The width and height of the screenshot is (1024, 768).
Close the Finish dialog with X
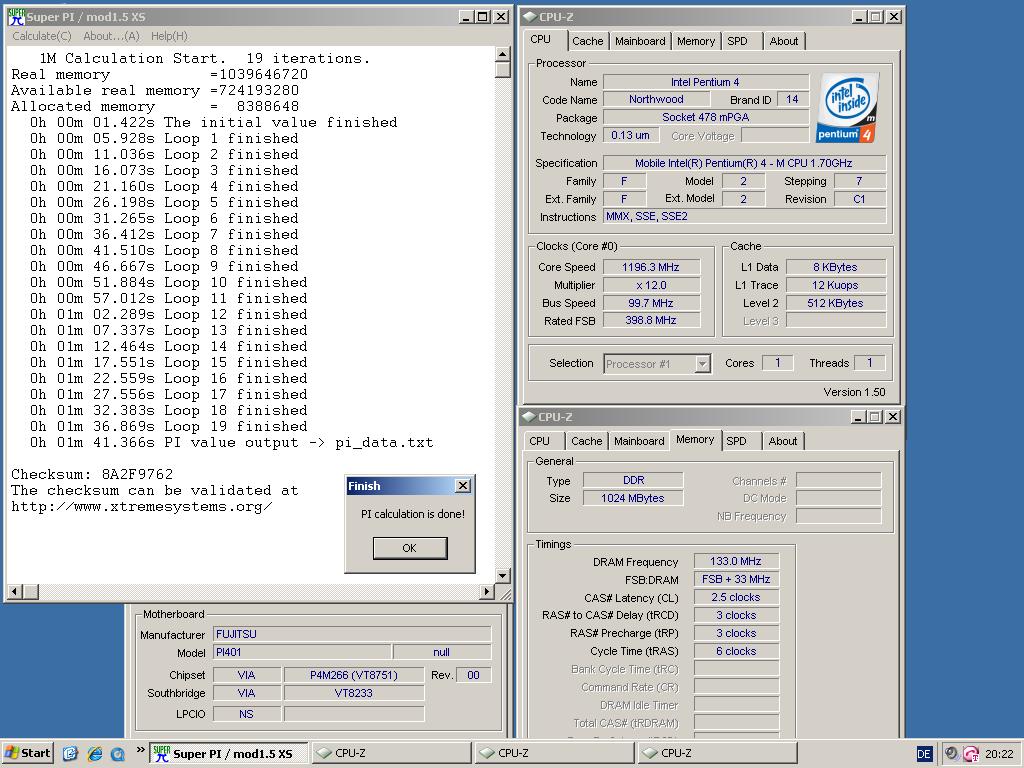[462, 485]
